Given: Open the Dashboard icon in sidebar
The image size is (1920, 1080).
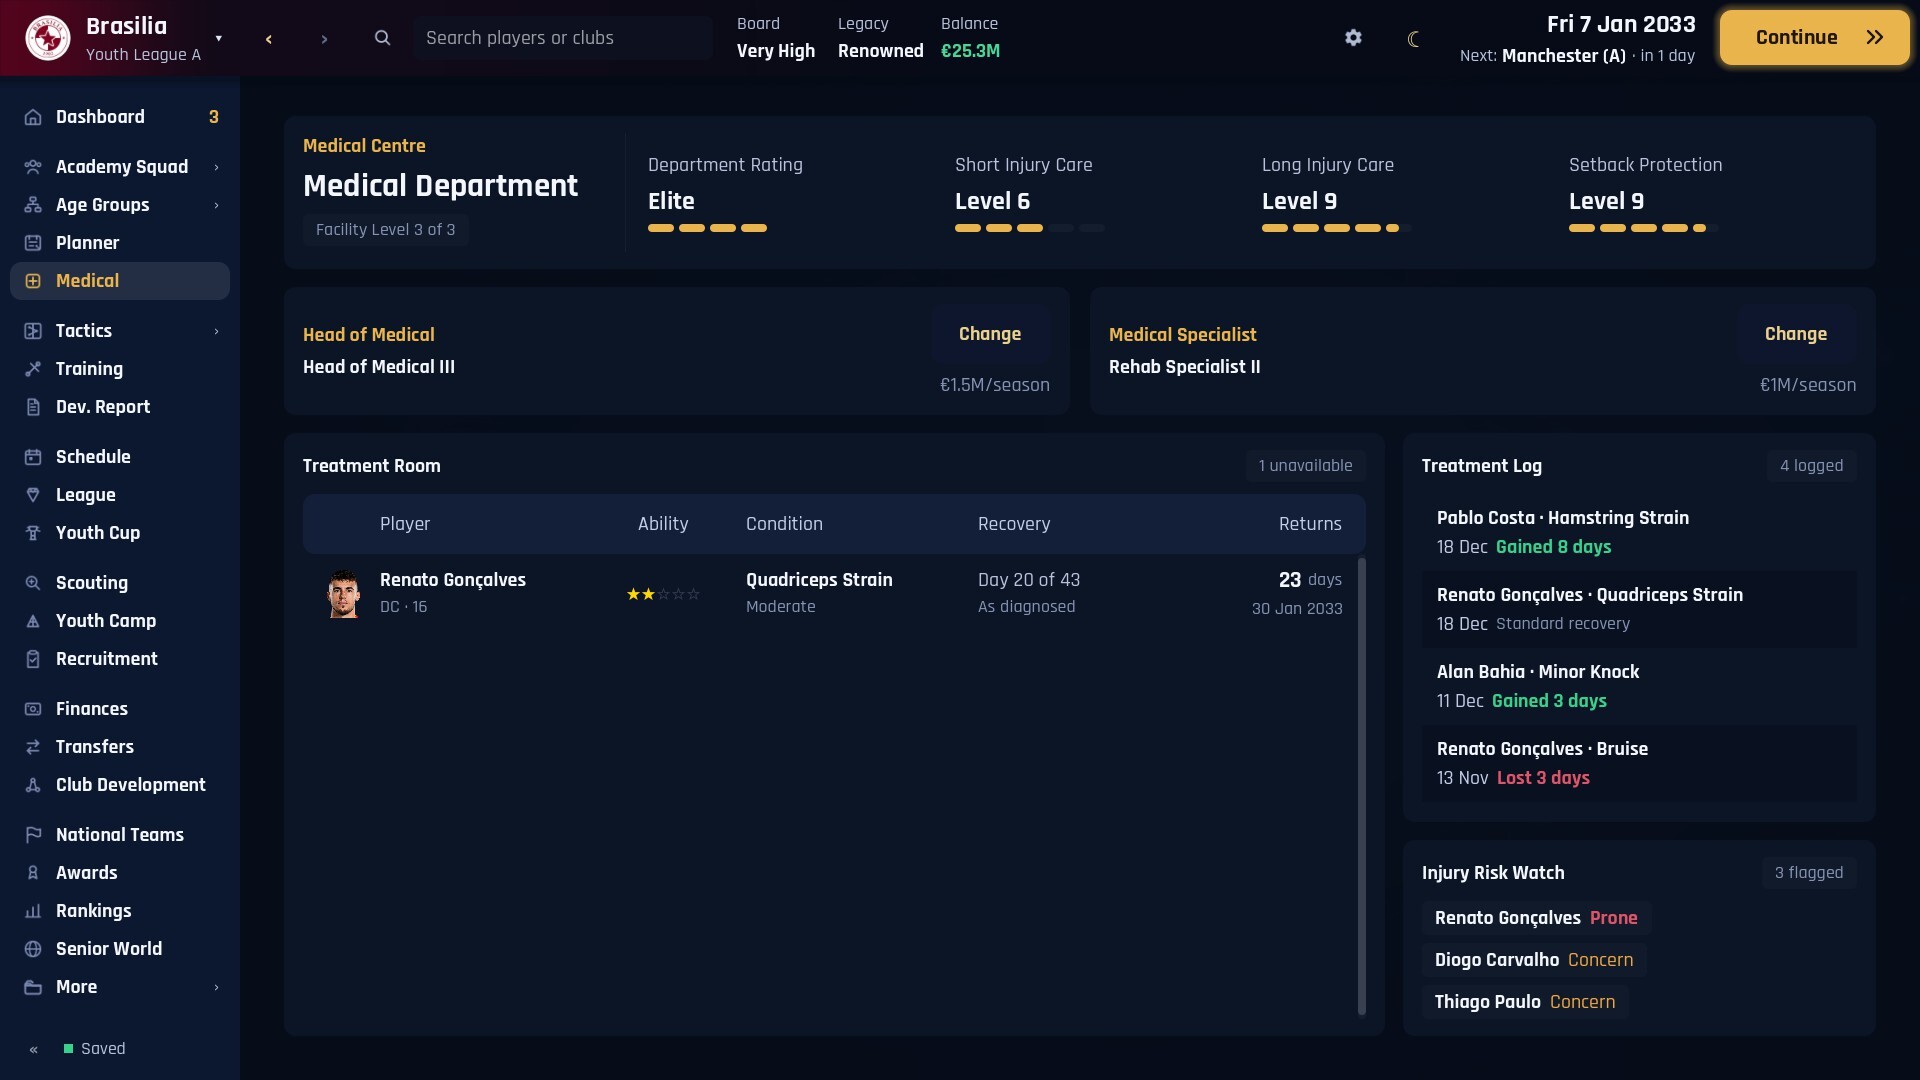Looking at the screenshot, I should pos(33,117).
